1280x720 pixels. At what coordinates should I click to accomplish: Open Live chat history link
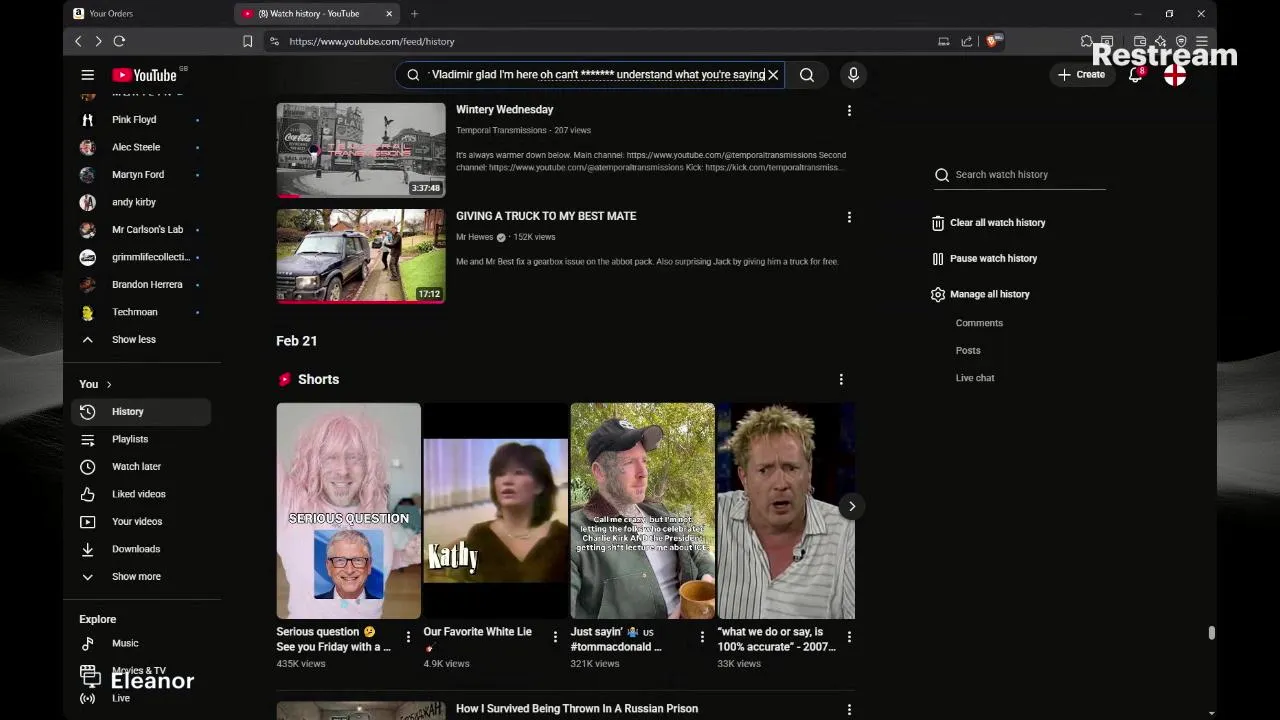975,378
